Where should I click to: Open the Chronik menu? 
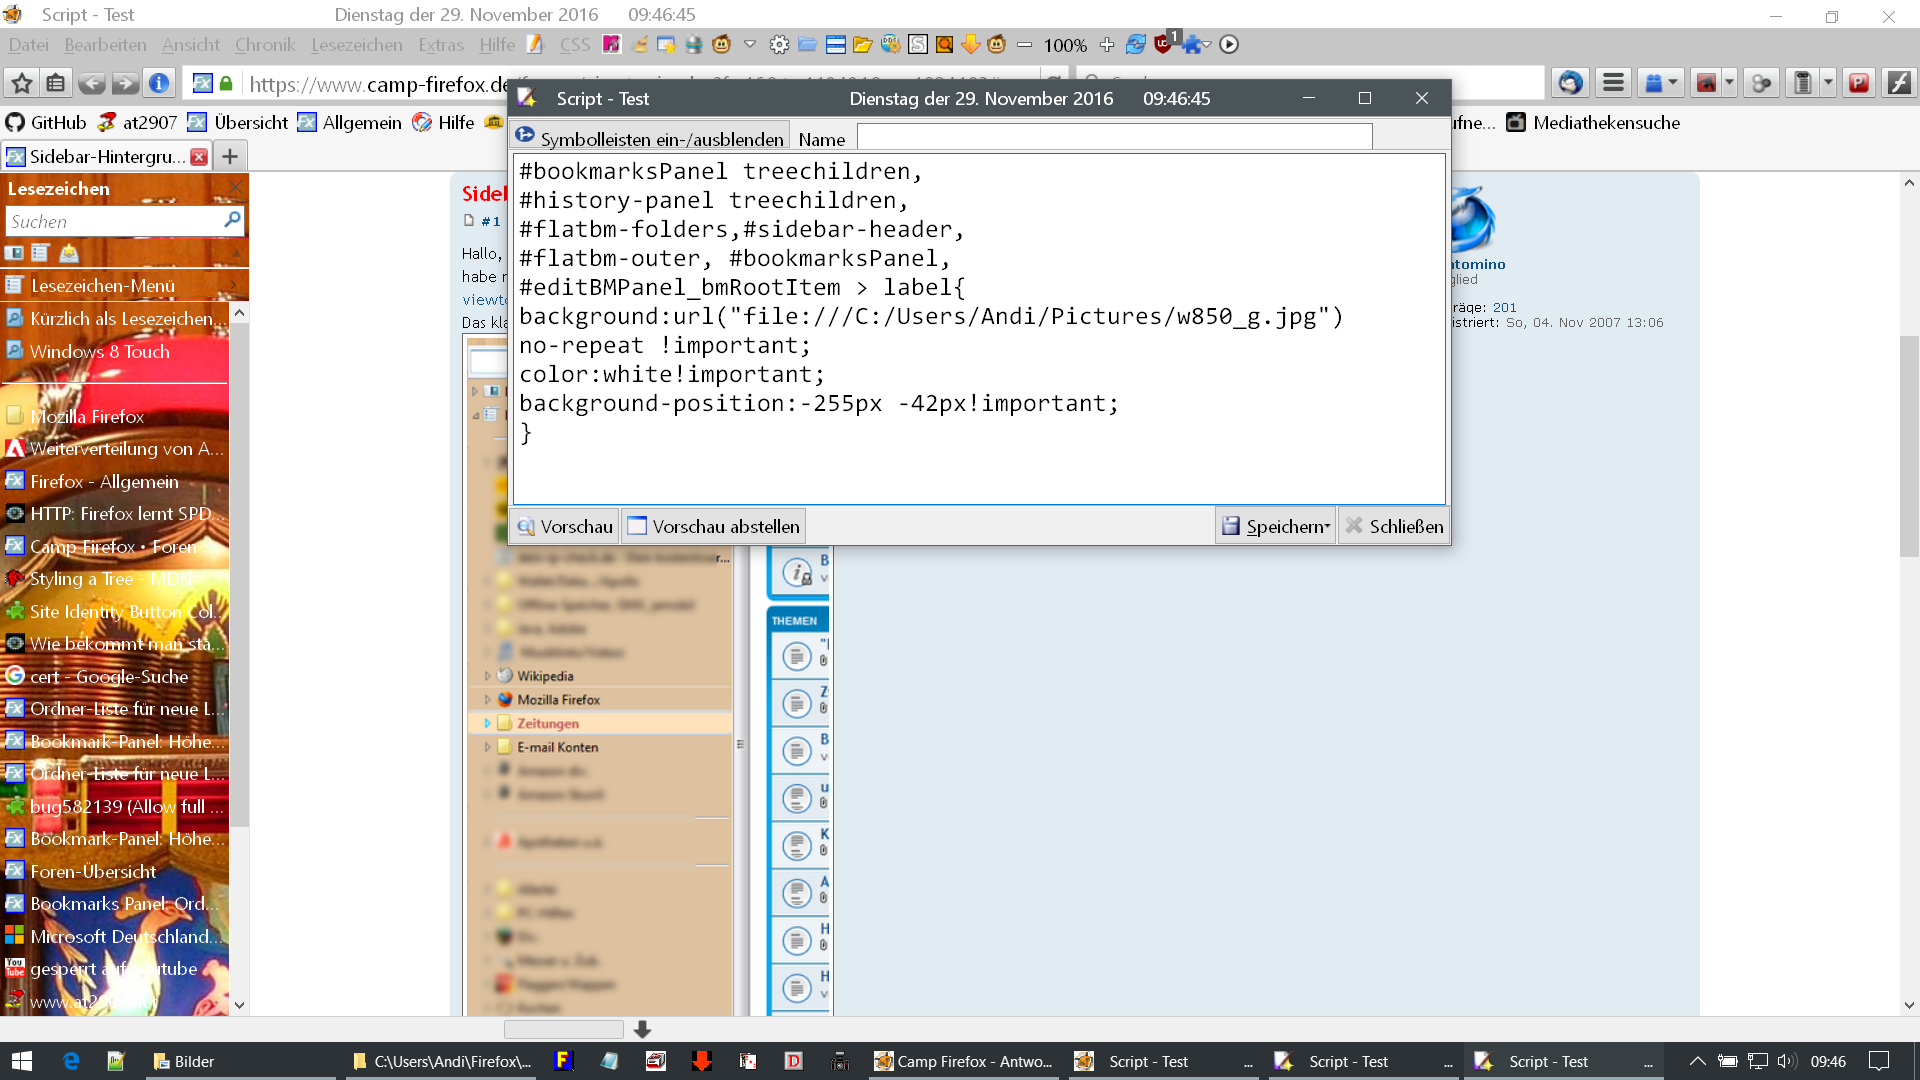click(x=264, y=45)
